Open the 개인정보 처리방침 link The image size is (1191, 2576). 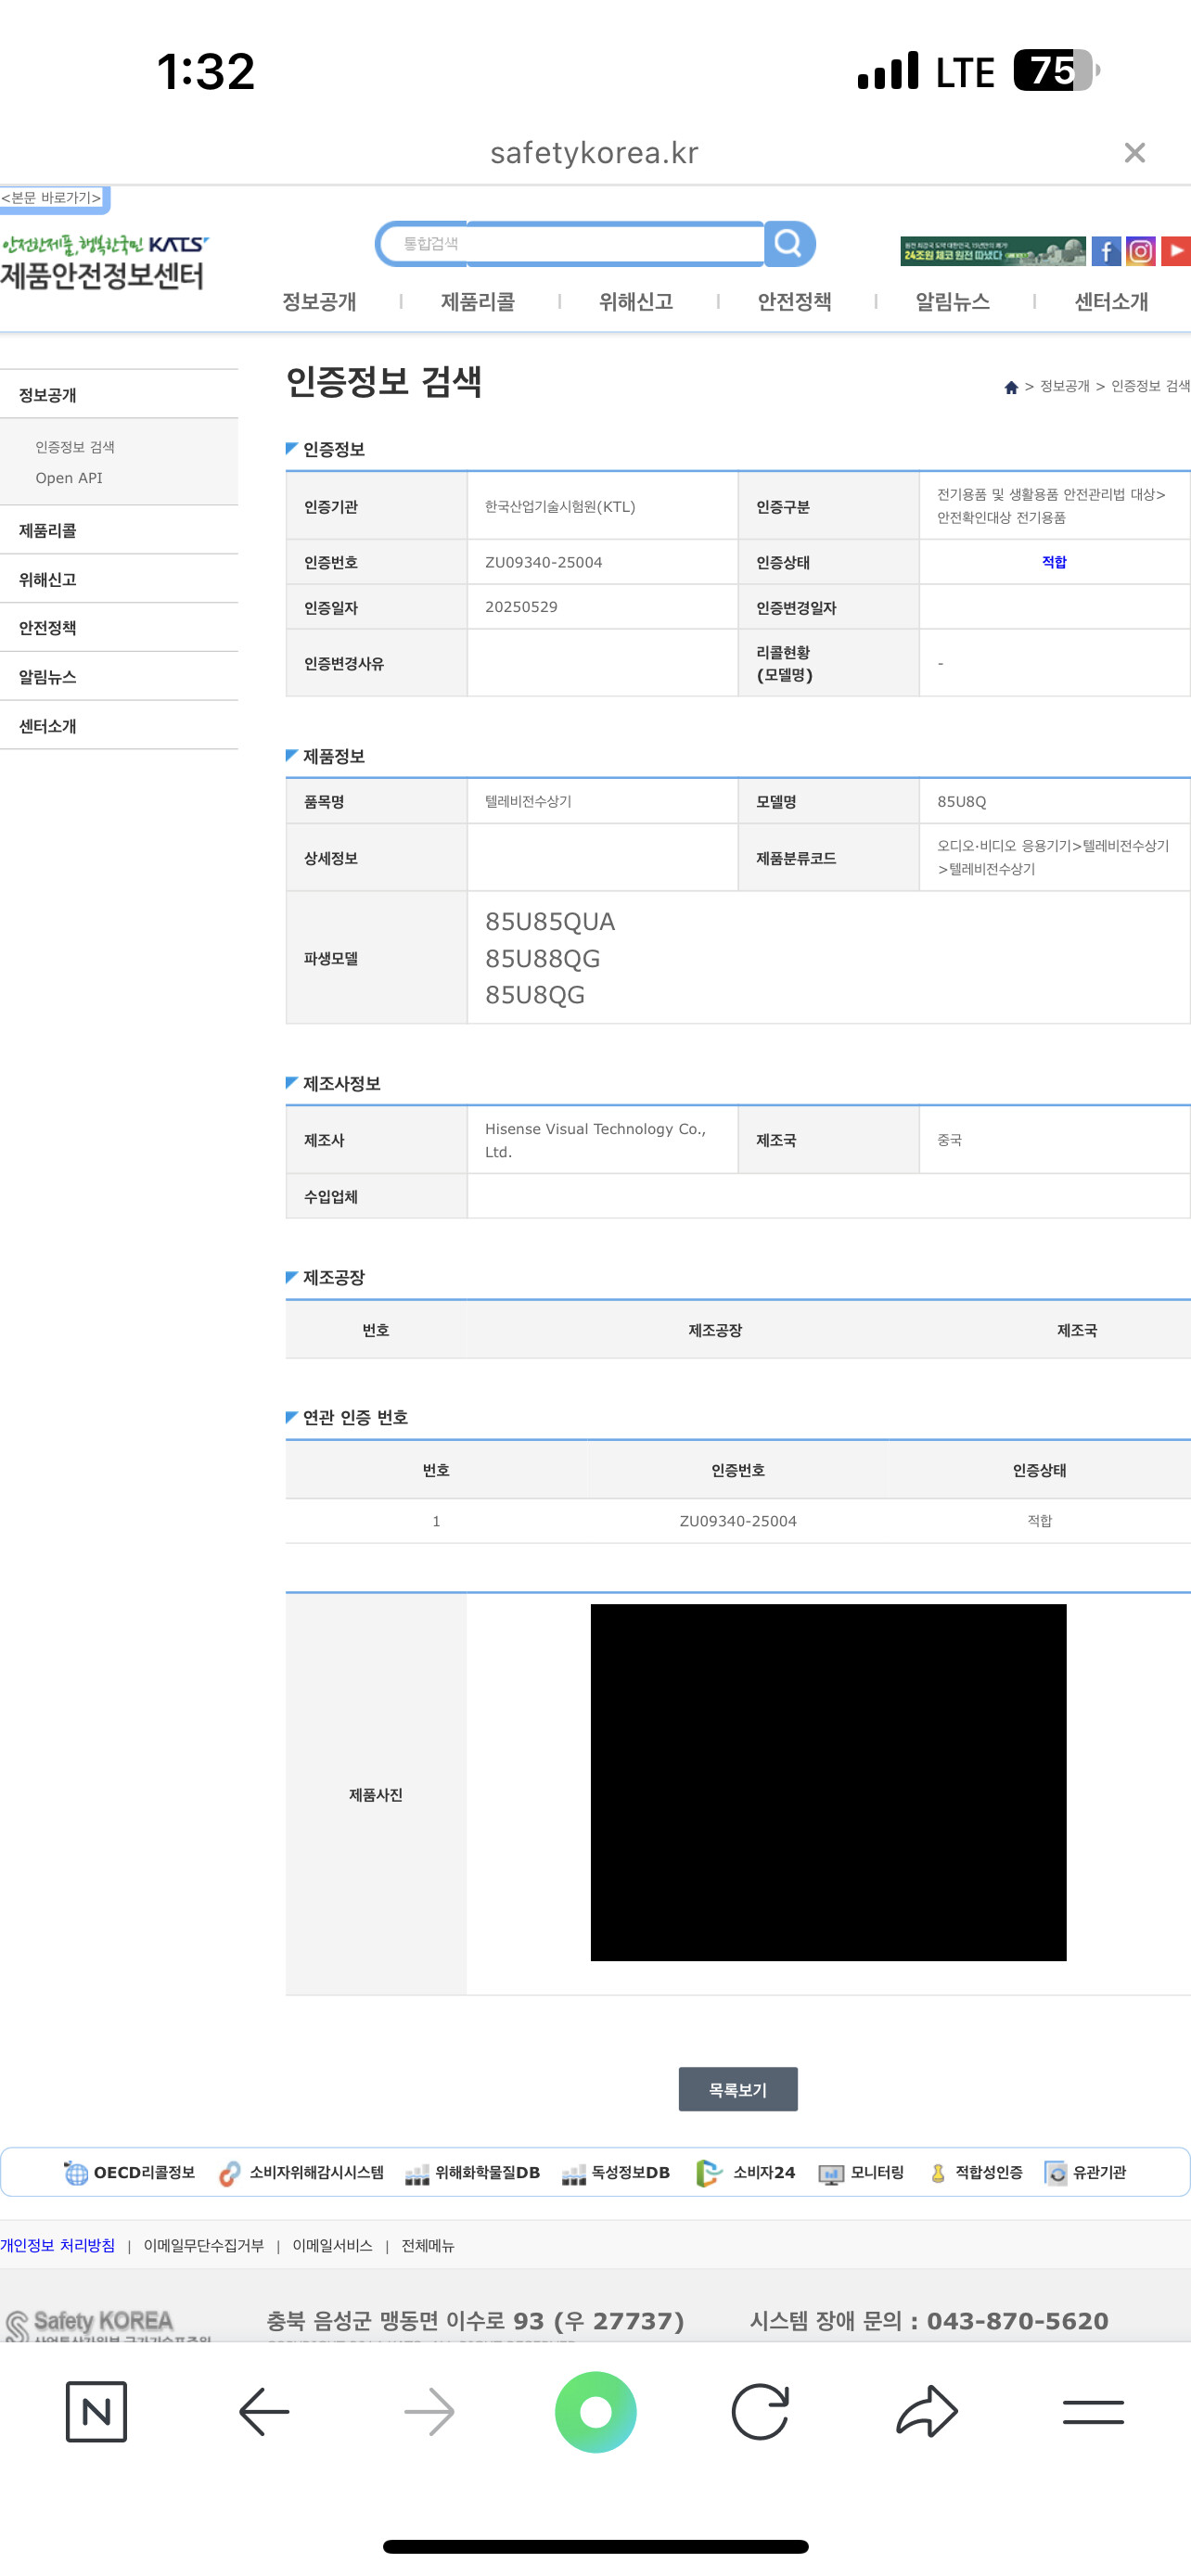point(58,2245)
